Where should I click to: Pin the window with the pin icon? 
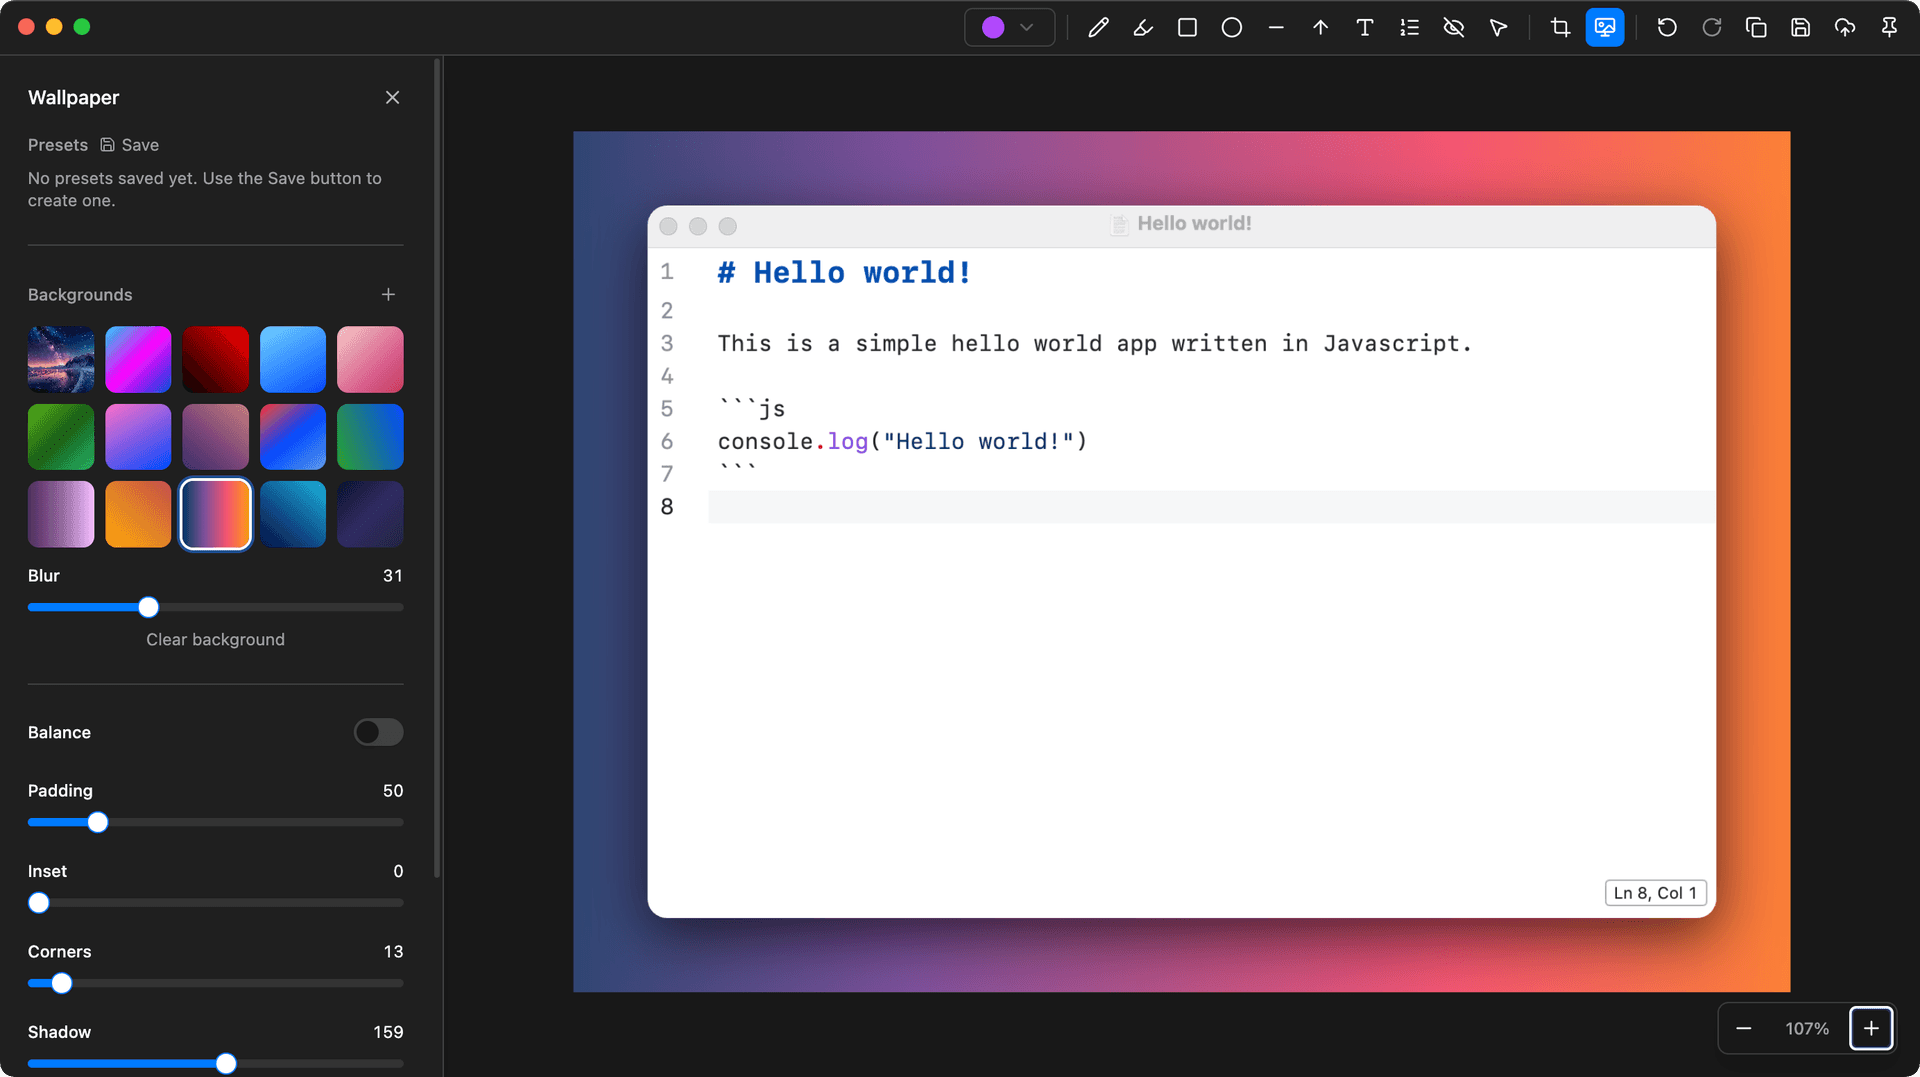coord(1889,28)
